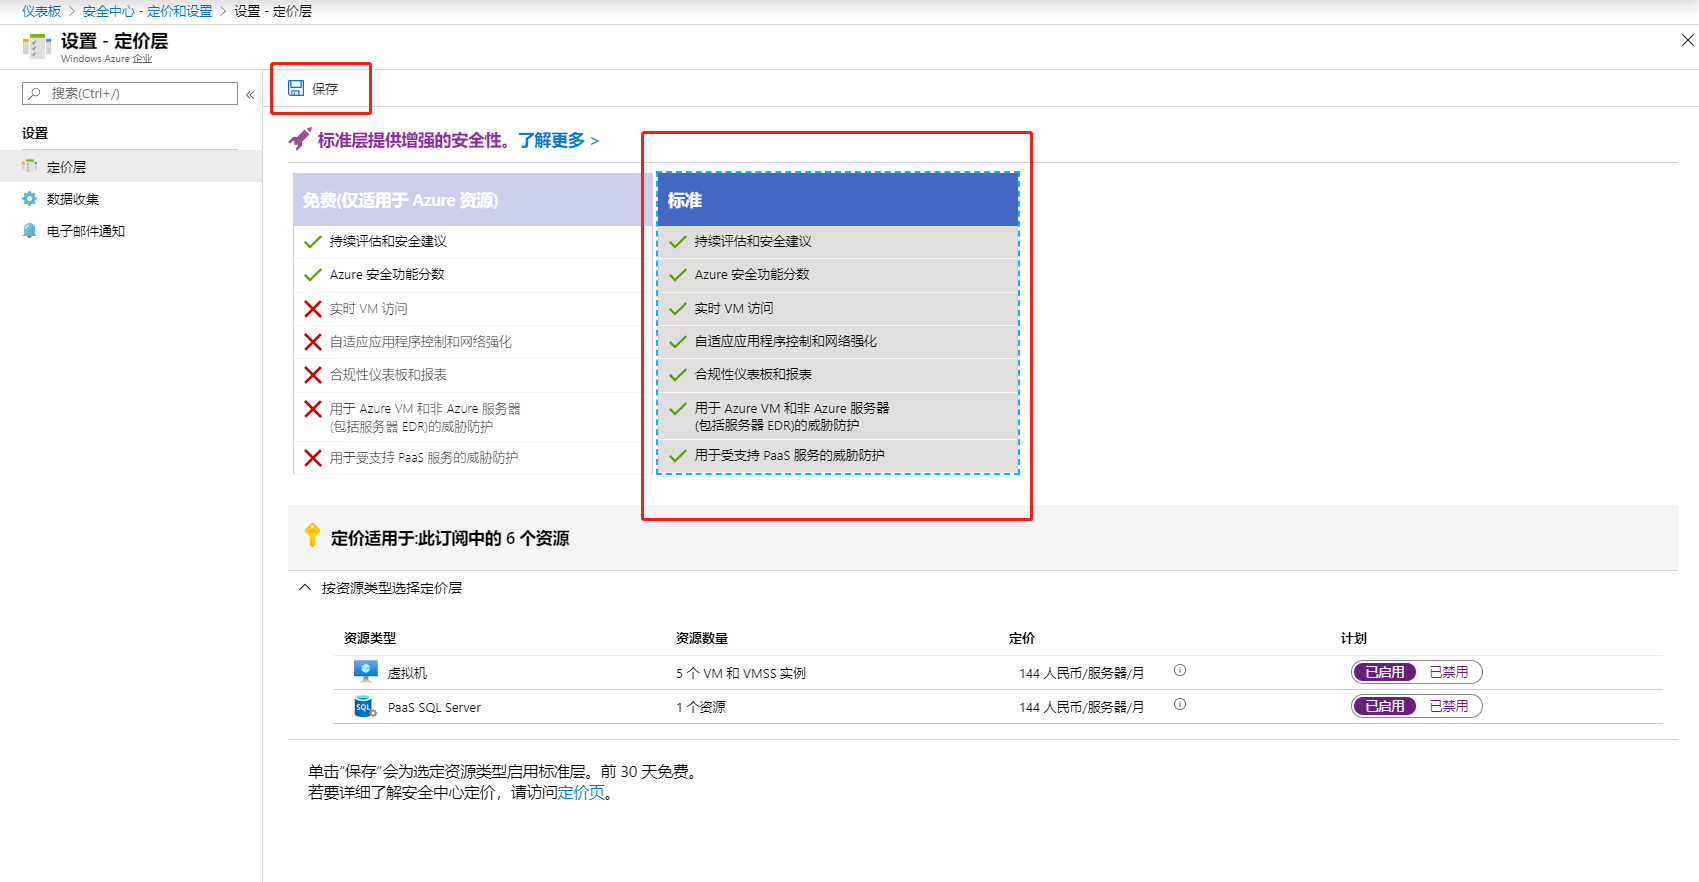The image size is (1699, 882).
Task: Click the 资源类型 column header
Action: 370,638
